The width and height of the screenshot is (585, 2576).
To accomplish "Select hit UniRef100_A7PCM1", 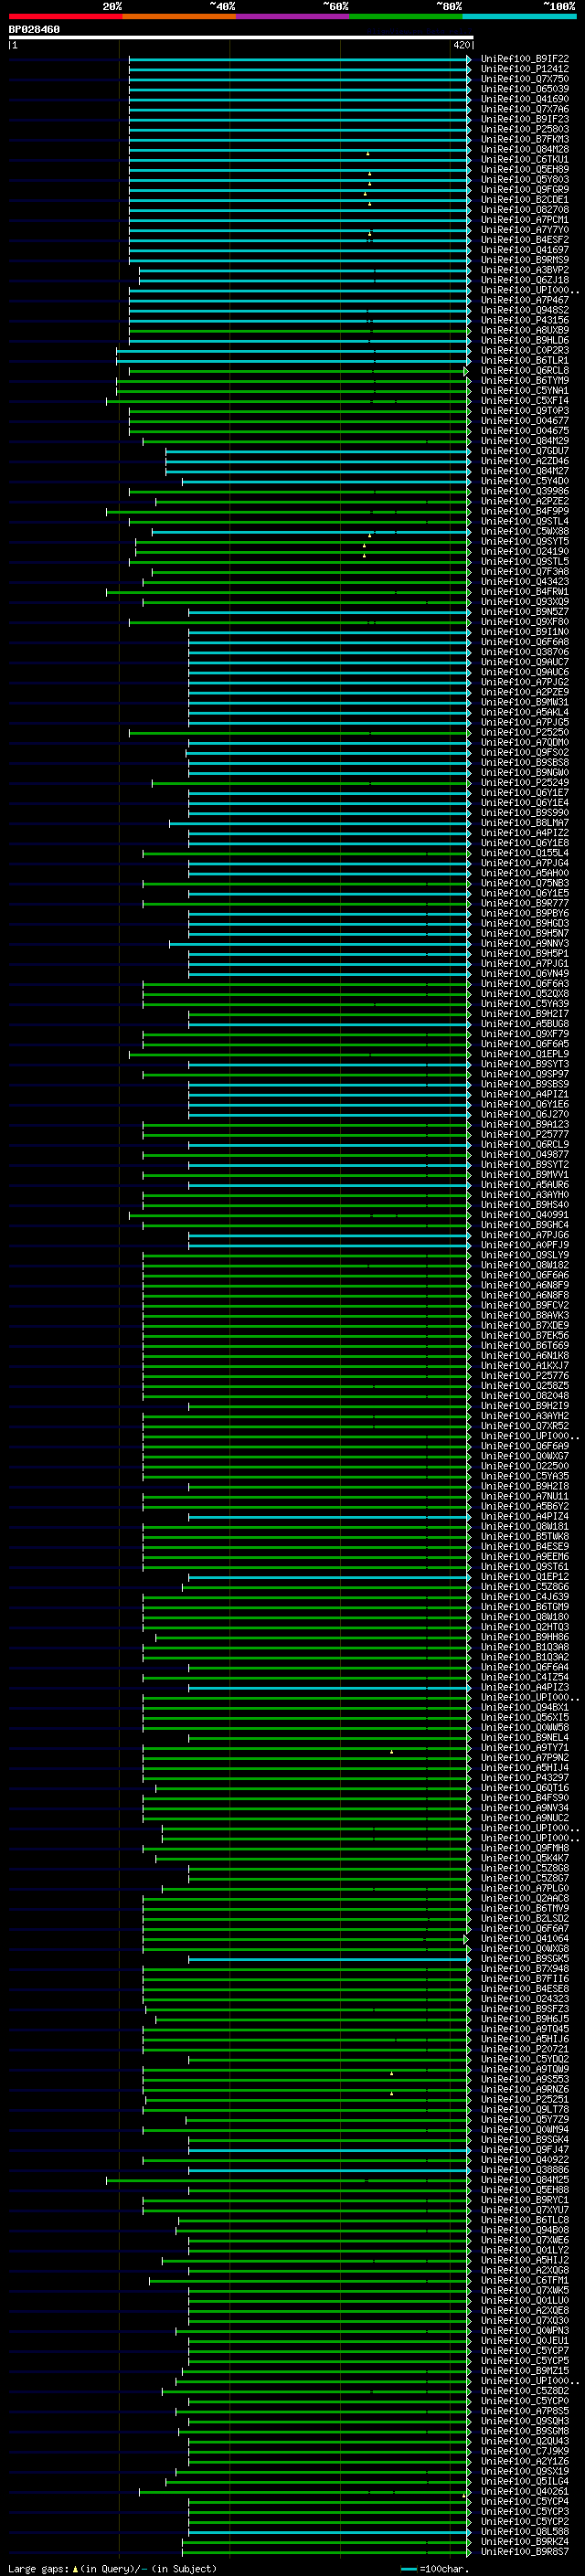I will click(x=525, y=220).
